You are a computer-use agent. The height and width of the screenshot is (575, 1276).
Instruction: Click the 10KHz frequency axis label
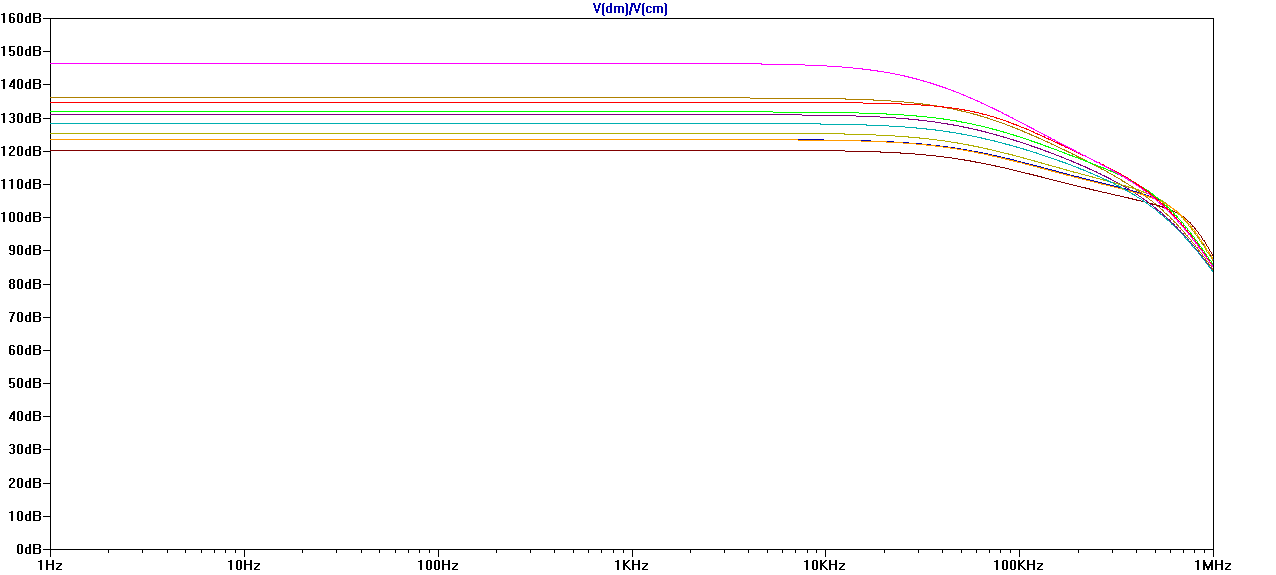click(x=826, y=566)
